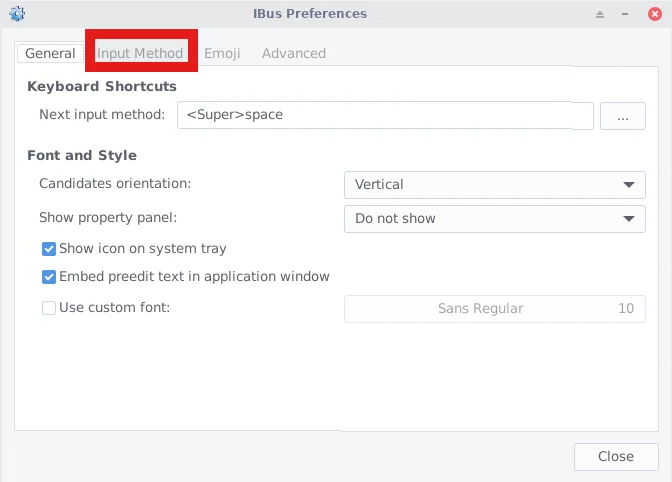Click the Sans Regular font chooser button
The width and height of the screenshot is (672, 482).
point(480,309)
